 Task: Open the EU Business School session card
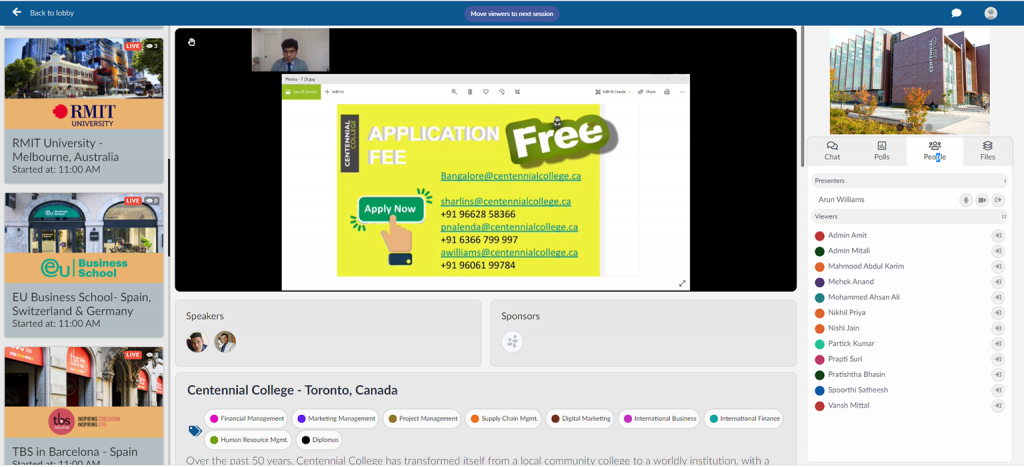pos(84,265)
